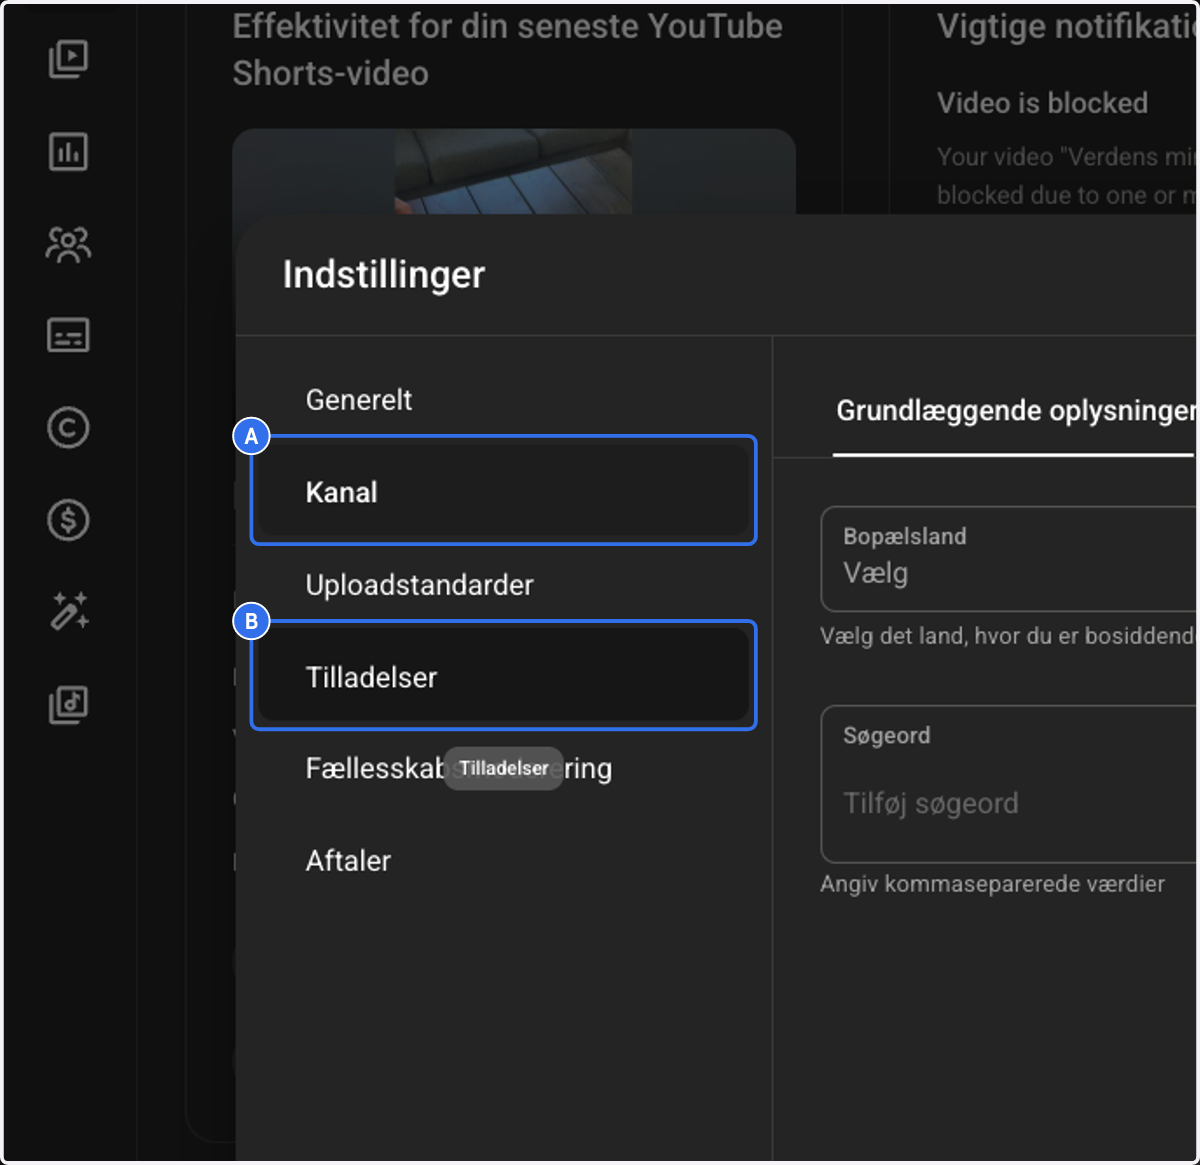Open the Earn dollar icon in the sidebar

pyautogui.click(x=68, y=520)
